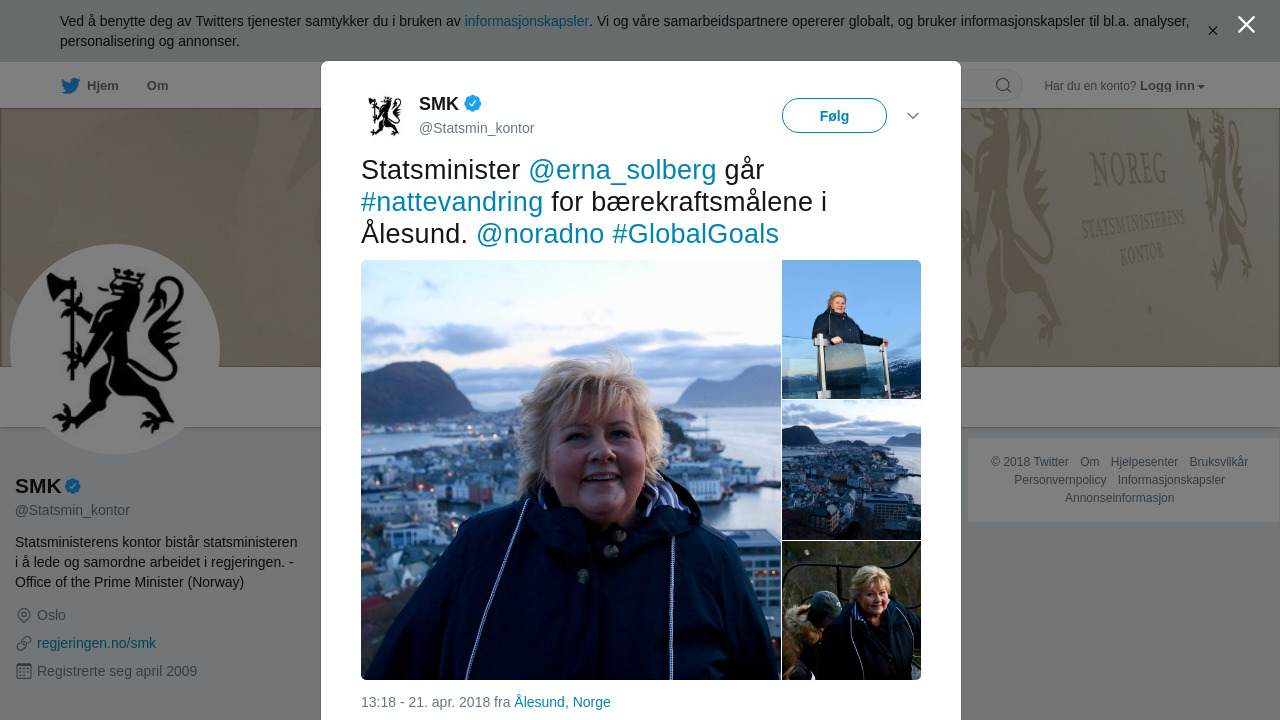Visit the regjeringen.no/smk link
Image resolution: width=1280 pixels, height=720 pixels.
(96, 643)
